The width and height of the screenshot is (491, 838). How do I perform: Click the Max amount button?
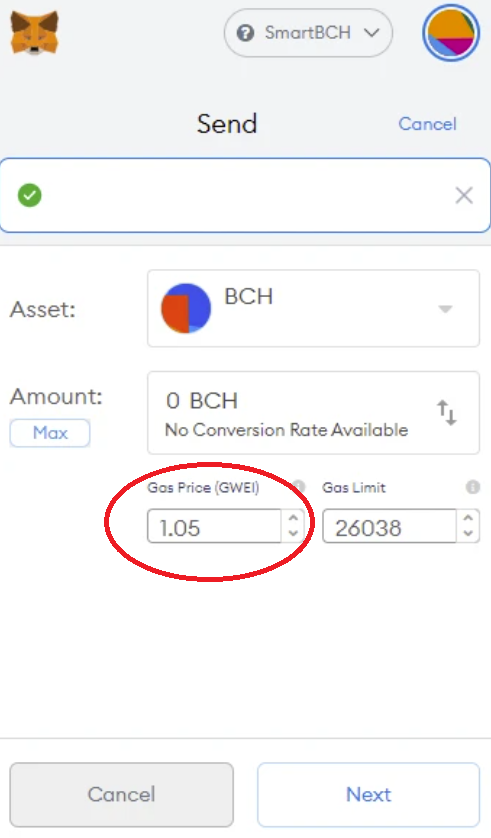tap(50, 433)
